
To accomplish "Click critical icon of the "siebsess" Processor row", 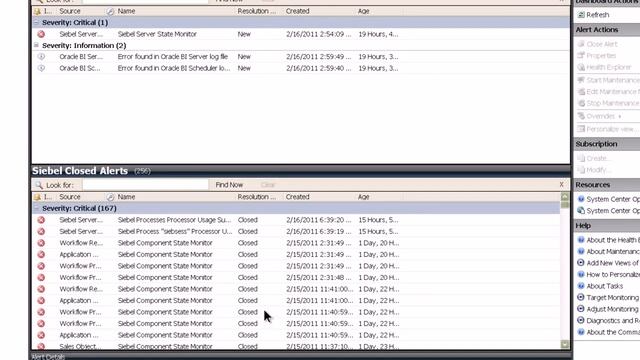I will 41,231.
